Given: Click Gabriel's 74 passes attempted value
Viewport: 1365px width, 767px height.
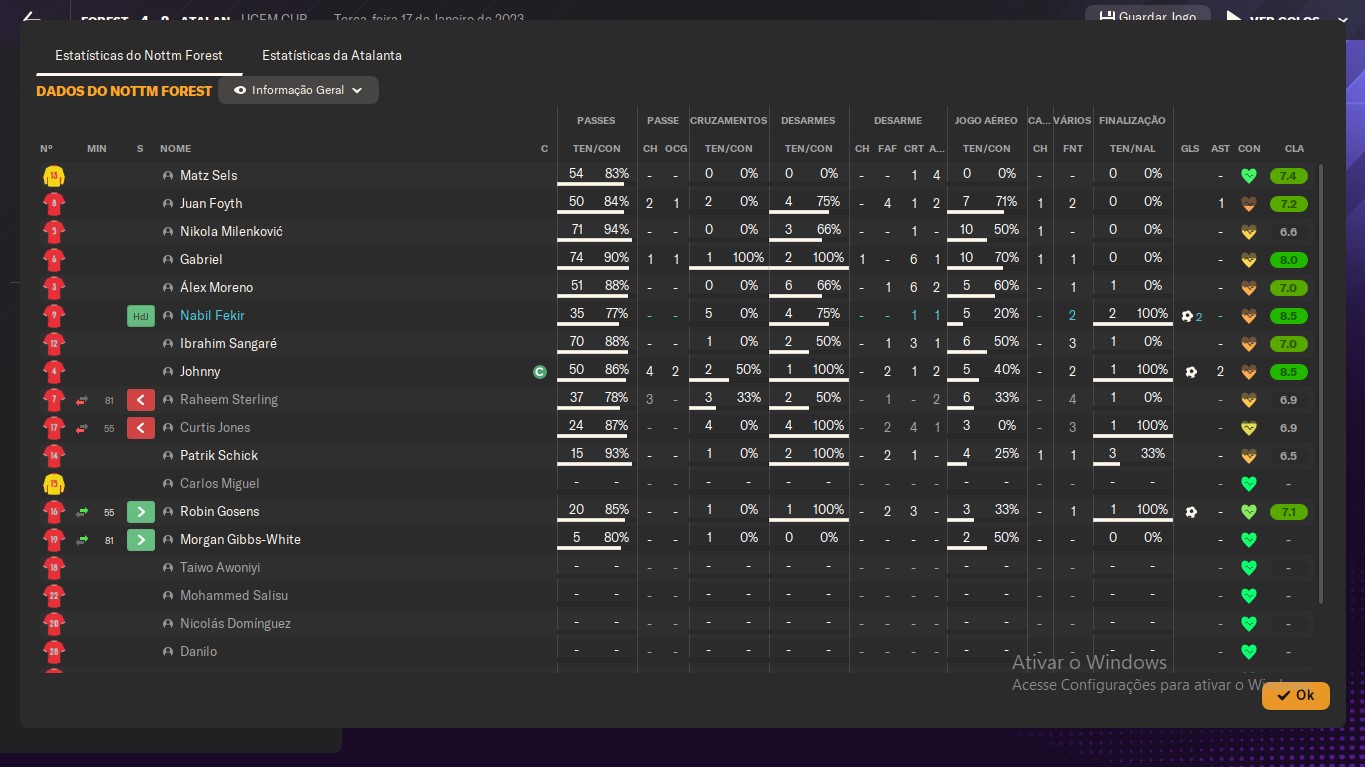Looking at the screenshot, I should click(x=576, y=258).
